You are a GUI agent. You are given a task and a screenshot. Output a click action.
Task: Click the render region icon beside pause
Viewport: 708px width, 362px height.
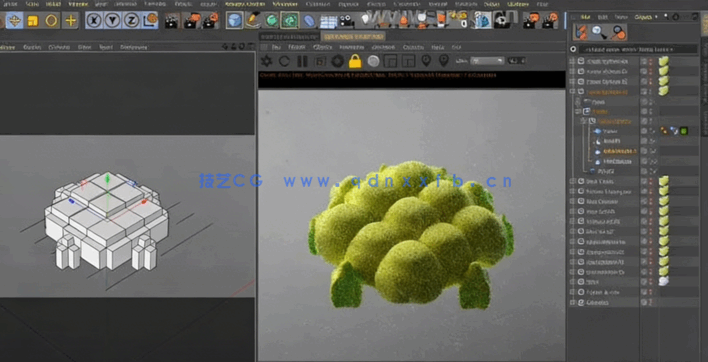point(320,61)
